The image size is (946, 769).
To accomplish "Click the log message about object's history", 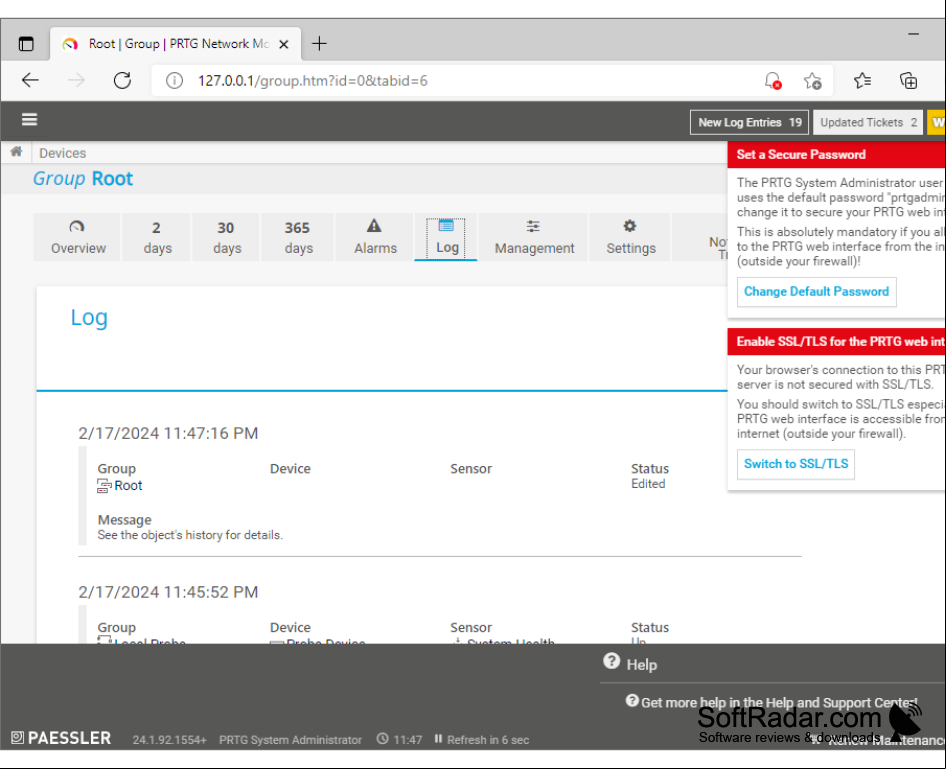I will coord(190,535).
